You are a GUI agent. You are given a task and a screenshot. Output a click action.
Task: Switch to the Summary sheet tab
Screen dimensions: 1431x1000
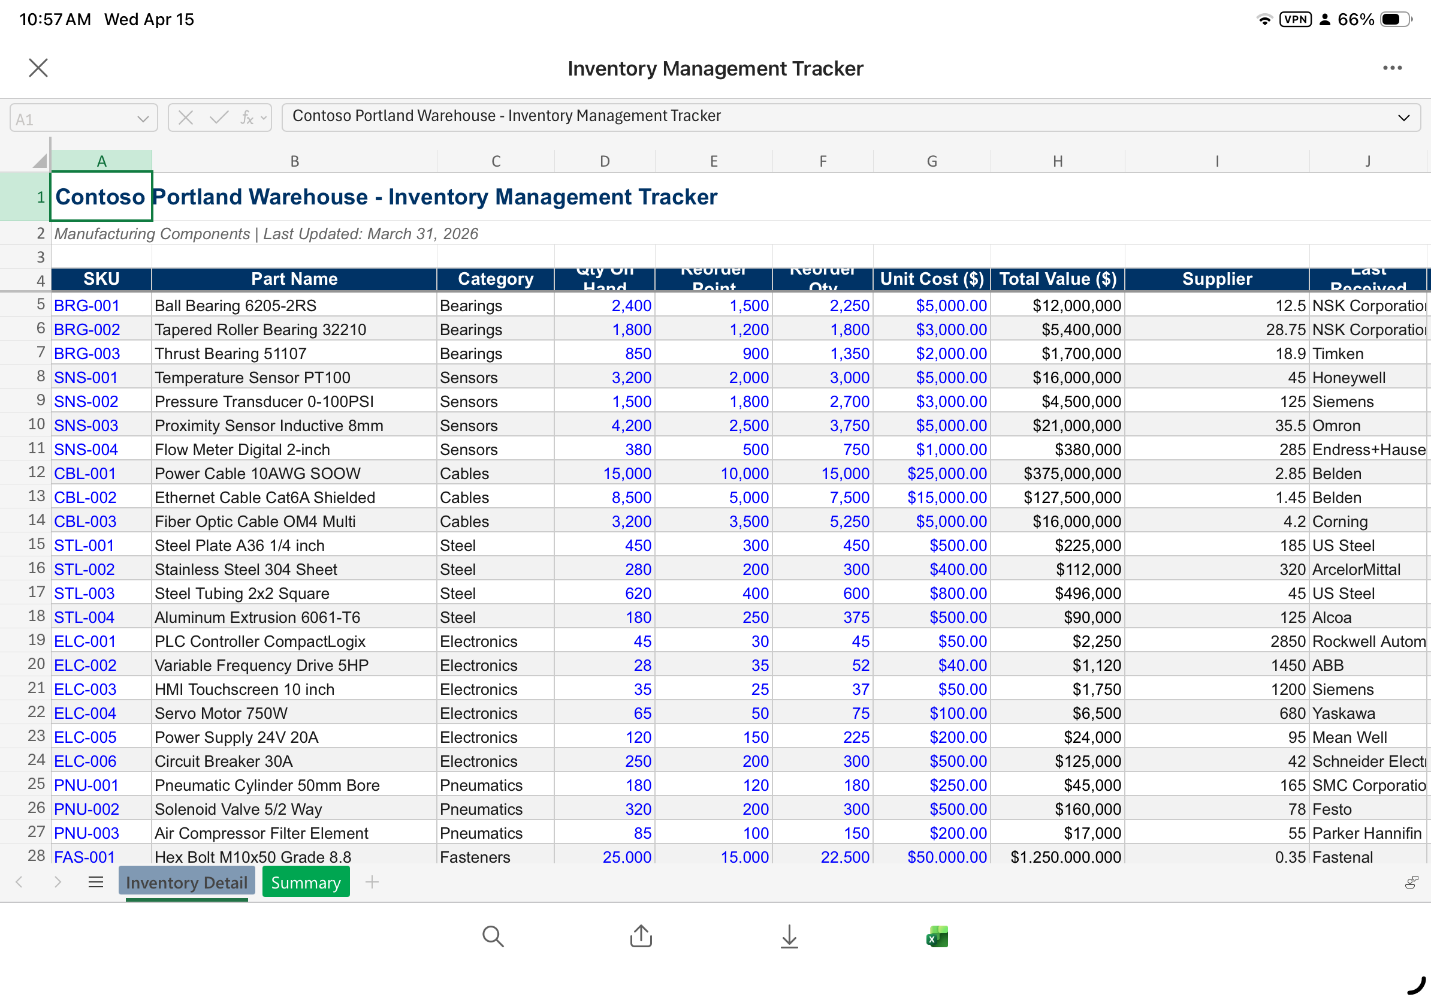coord(306,883)
